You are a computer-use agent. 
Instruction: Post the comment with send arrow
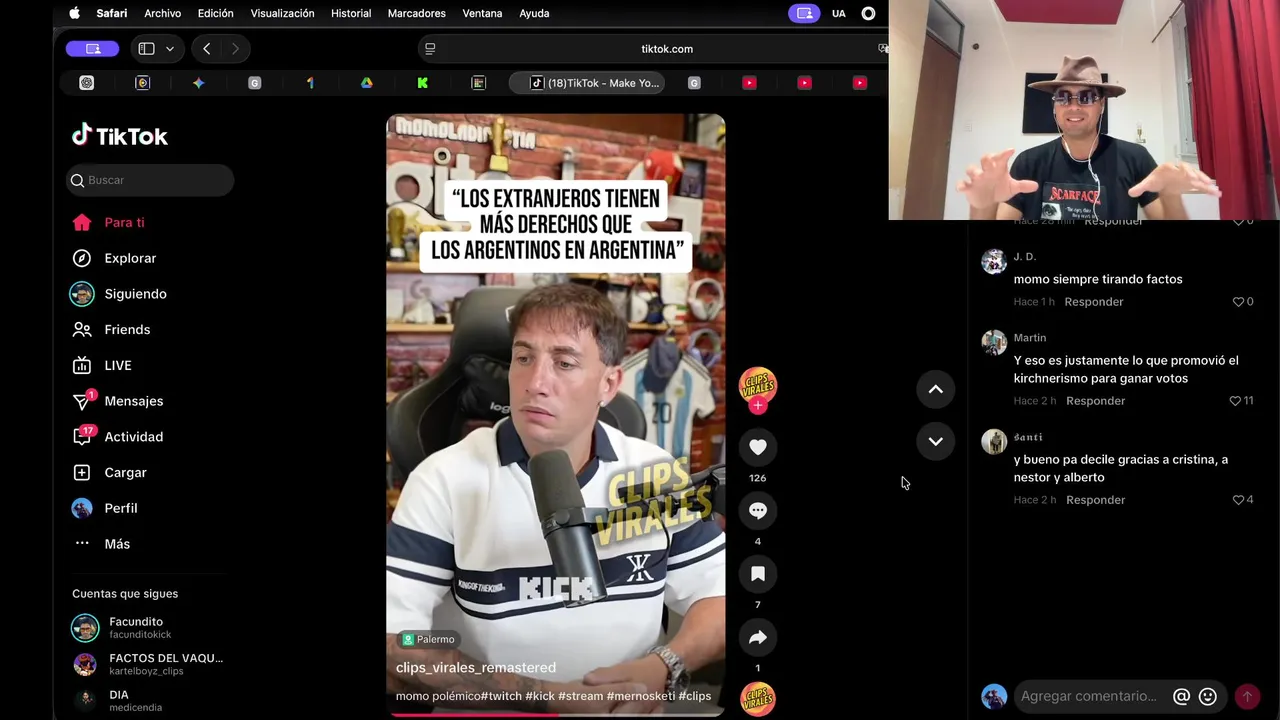pyautogui.click(x=1247, y=696)
